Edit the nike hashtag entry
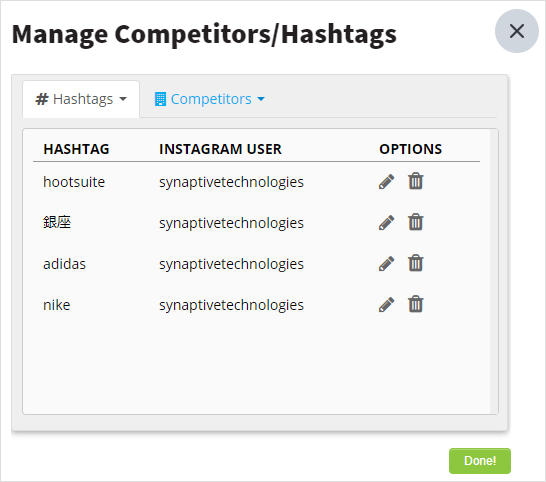 [387, 305]
